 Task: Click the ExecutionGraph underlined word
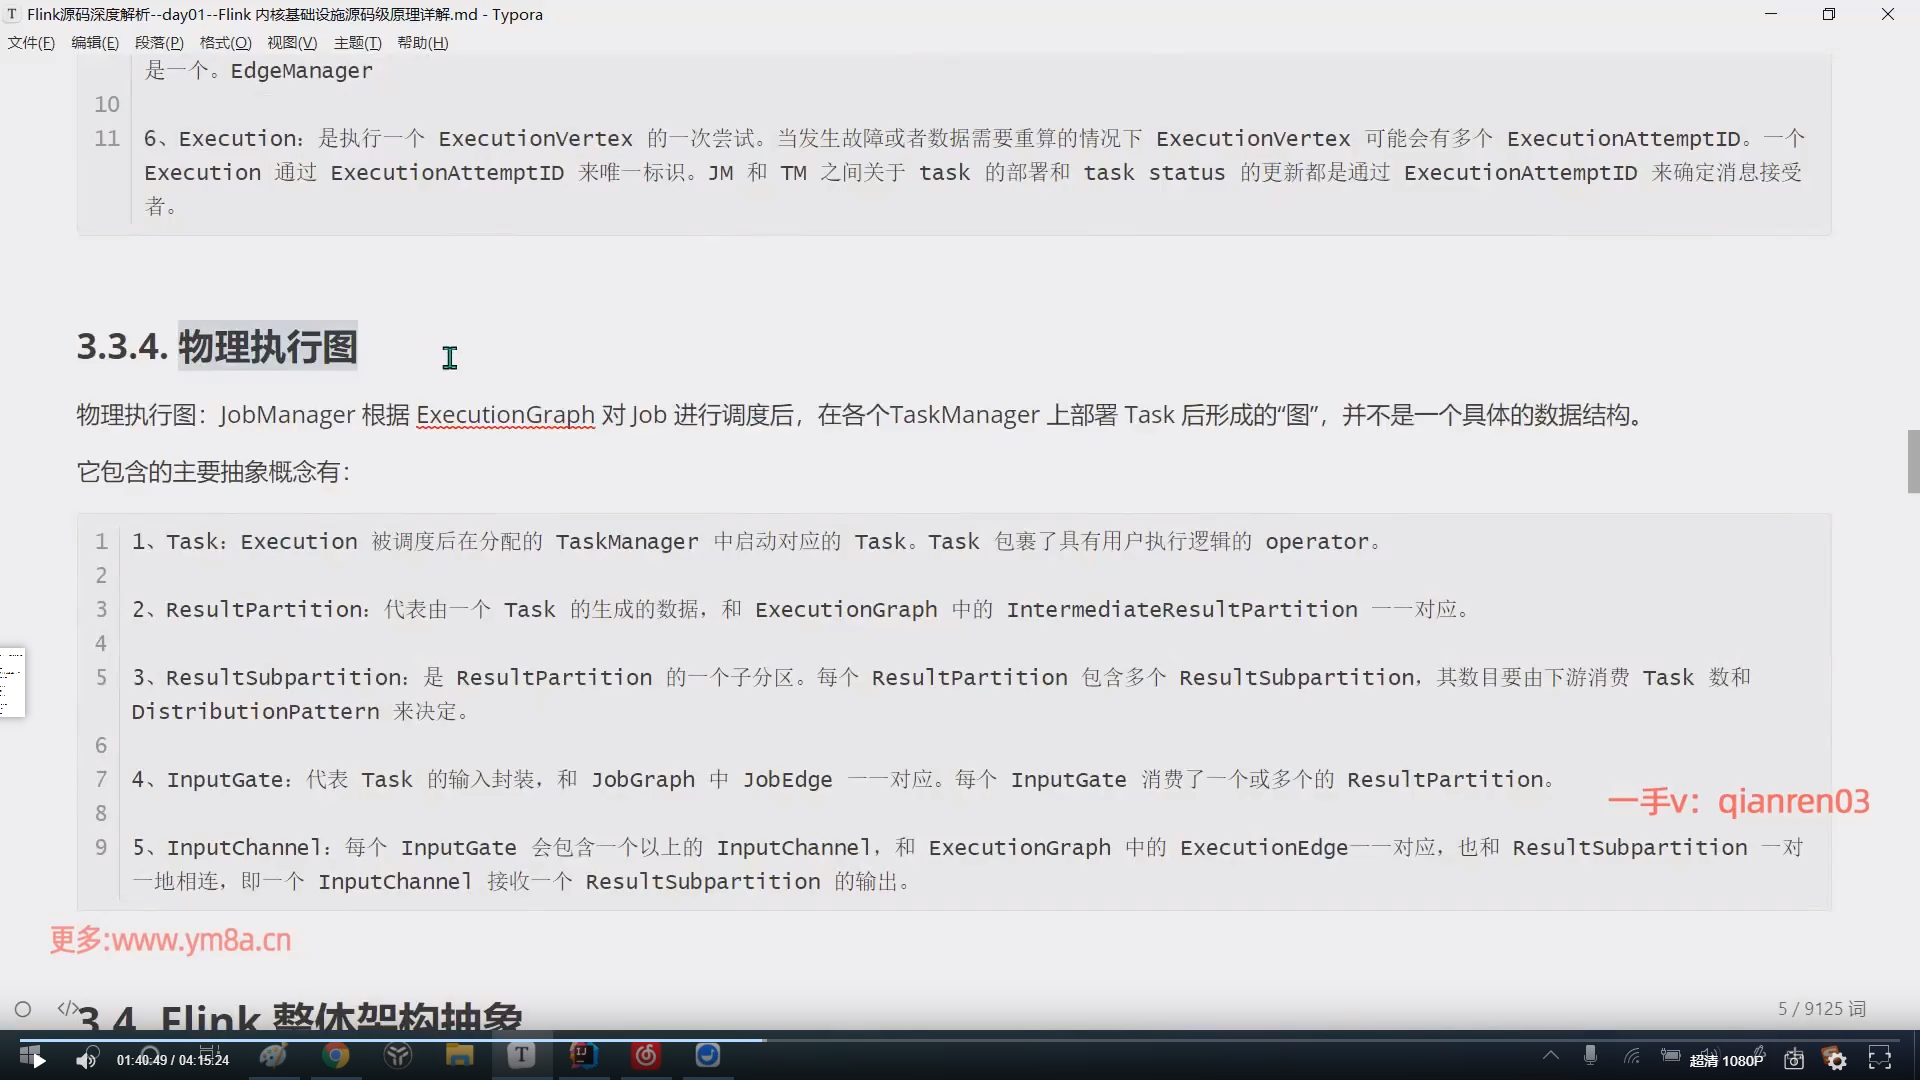[505, 415]
